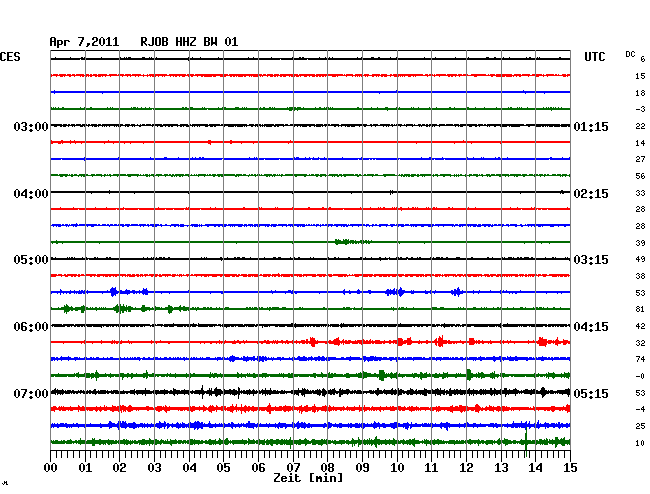Click the local time label '07:00'
The width and height of the screenshot is (650, 494).
[x=31, y=393]
